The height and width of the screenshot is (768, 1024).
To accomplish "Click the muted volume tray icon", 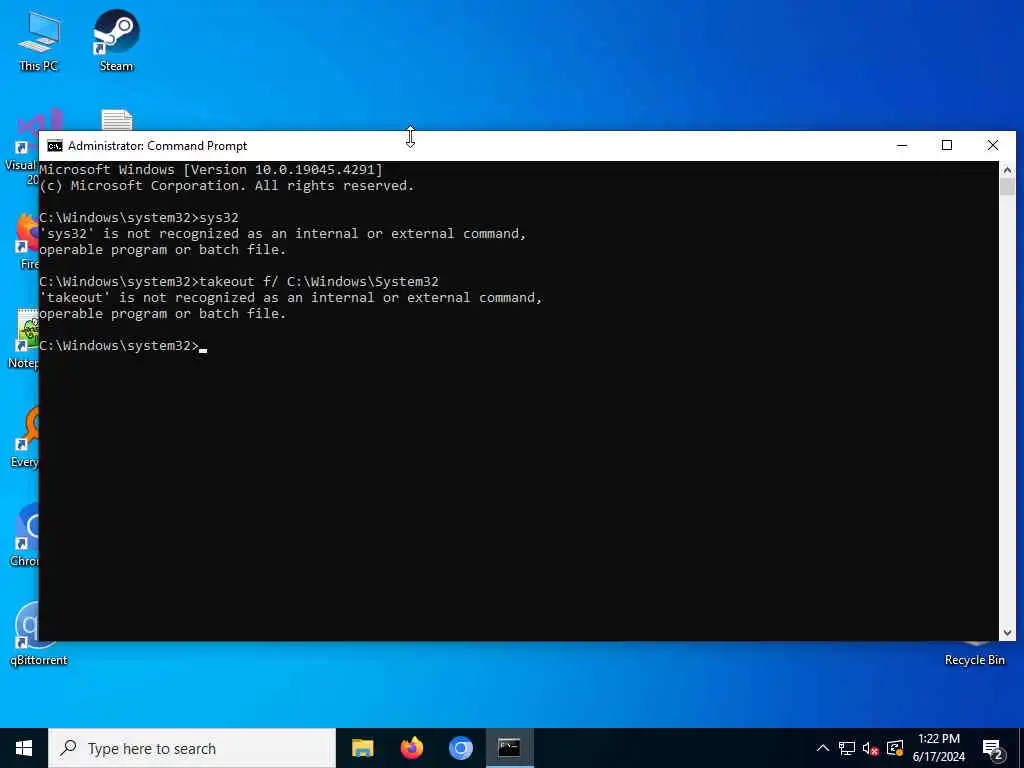I will click(x=871, y=748).
